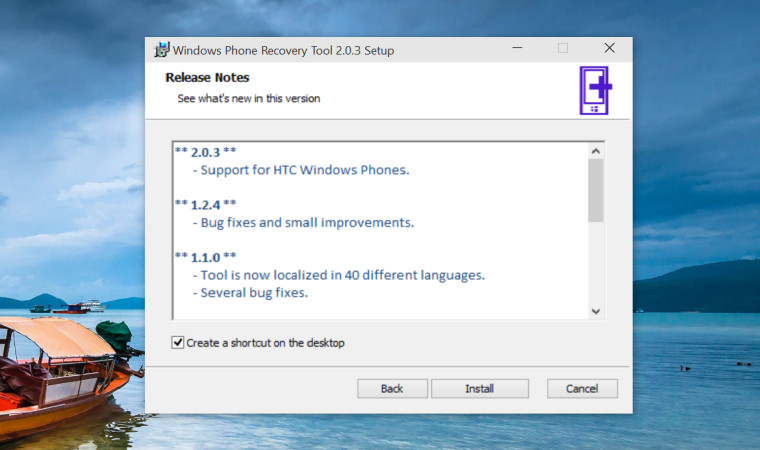Viewport: 760px width, 450px height.
Task: Select the "Several bug fixes." line
Action: [x=251, y=292]
